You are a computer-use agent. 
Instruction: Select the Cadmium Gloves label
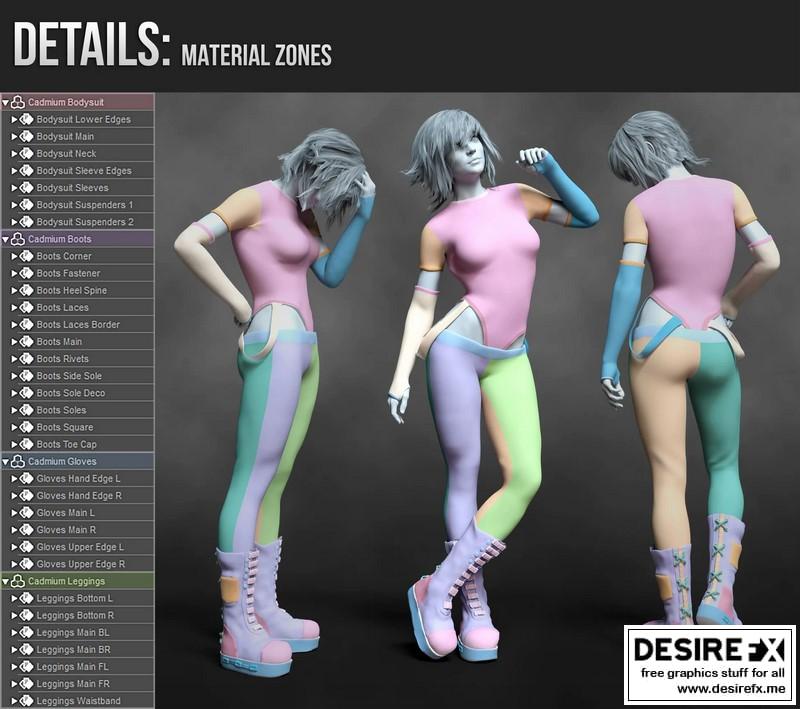point(62,462)
